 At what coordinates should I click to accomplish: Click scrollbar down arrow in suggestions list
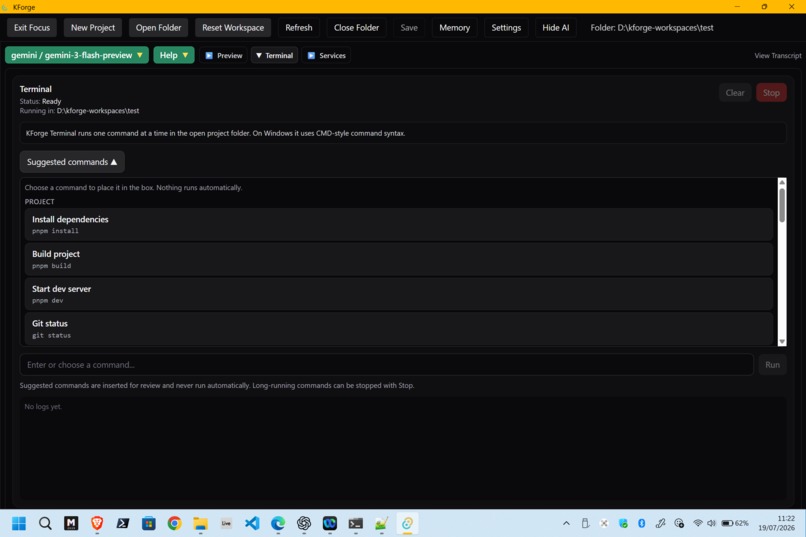click(x=782, y=341)
